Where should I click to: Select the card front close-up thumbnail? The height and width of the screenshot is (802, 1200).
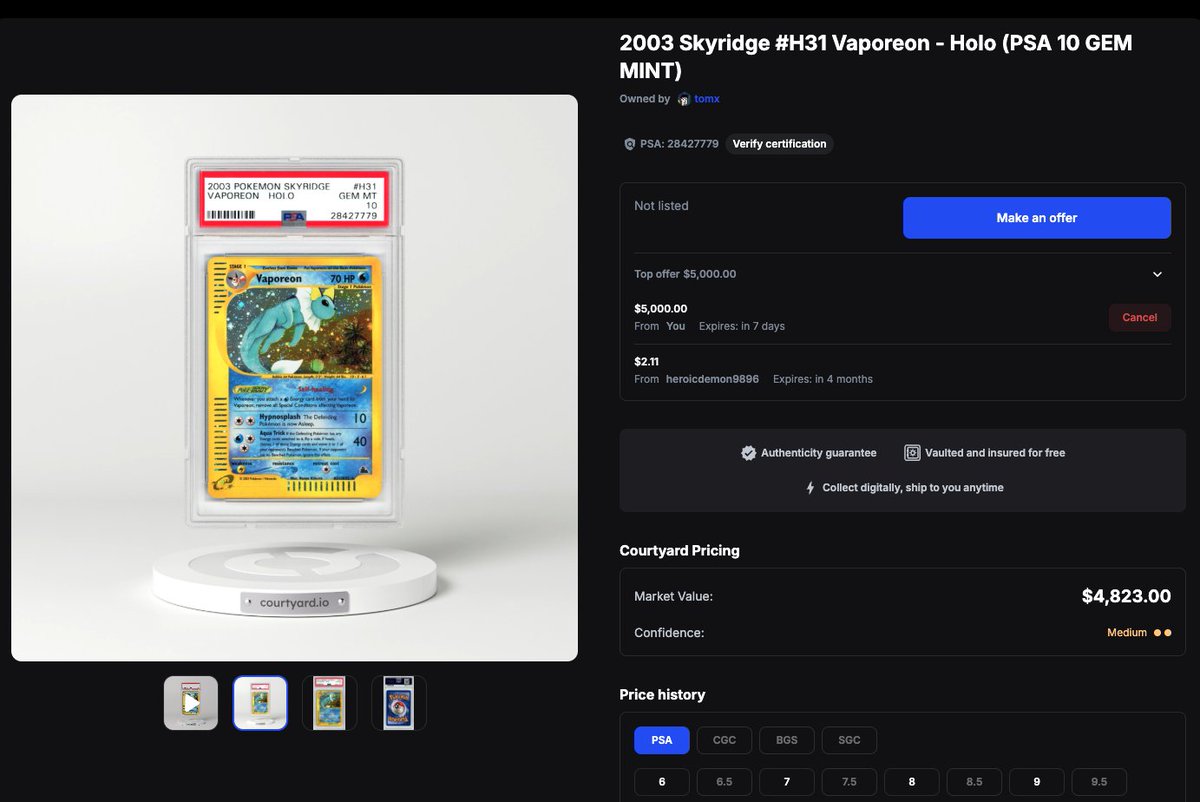[x=329, y=703]
